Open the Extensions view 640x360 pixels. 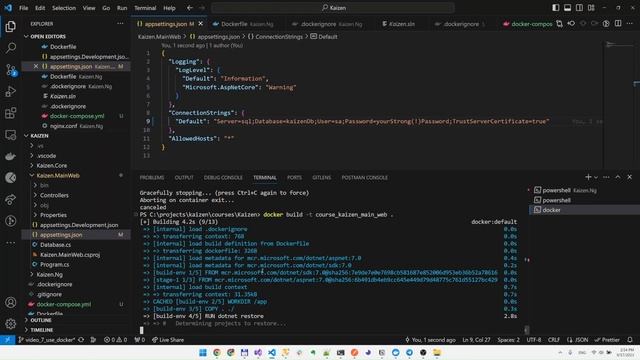pyautogui.click(x=11, y=113)
